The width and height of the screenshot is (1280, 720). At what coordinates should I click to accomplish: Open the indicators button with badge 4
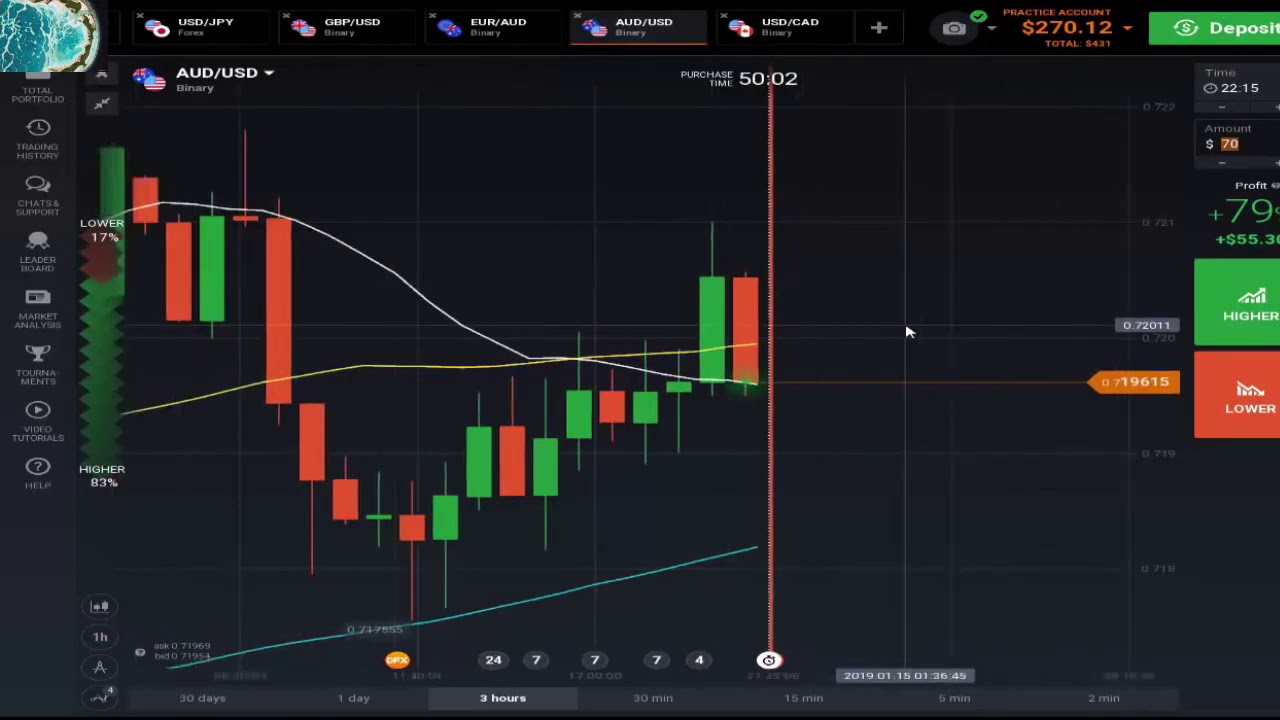(x=101, y=697)
